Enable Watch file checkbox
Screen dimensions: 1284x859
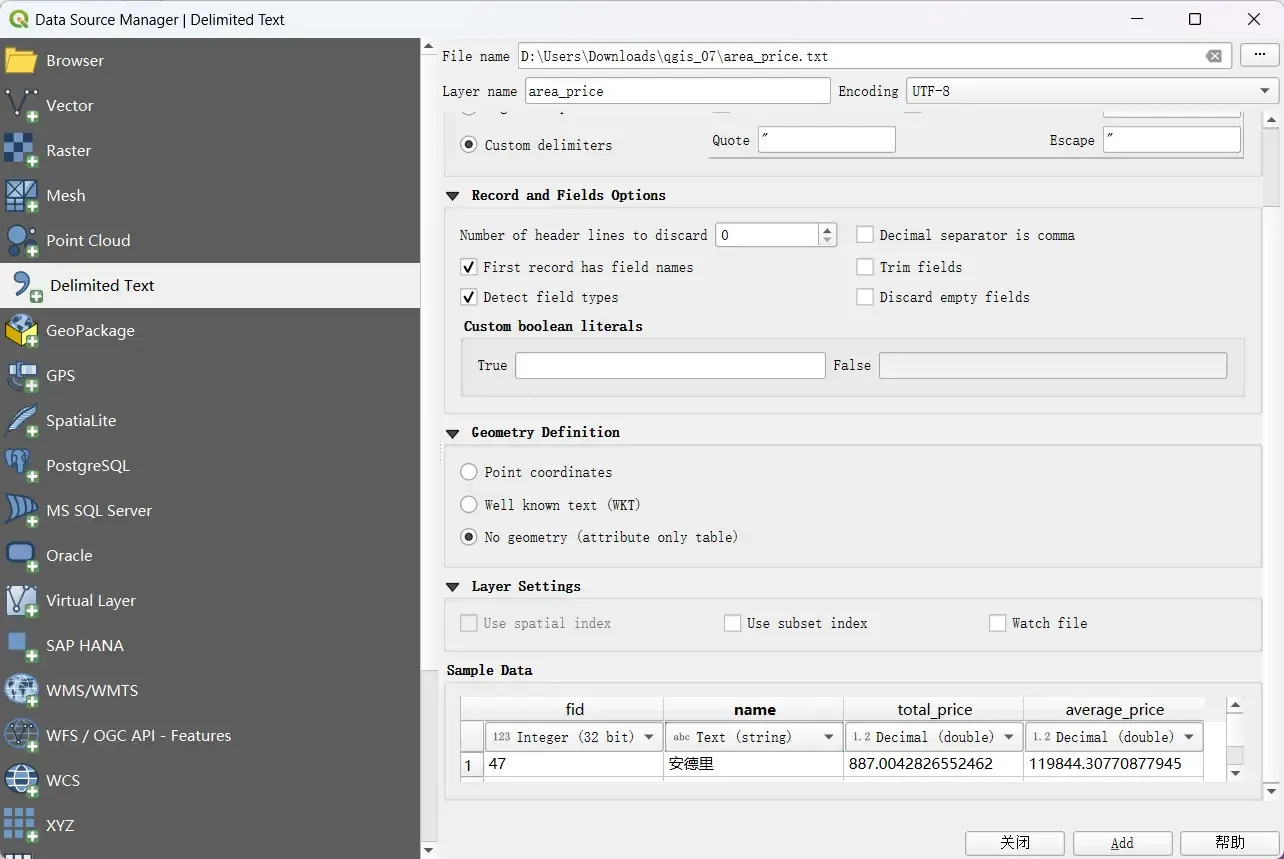click(997, 623)
